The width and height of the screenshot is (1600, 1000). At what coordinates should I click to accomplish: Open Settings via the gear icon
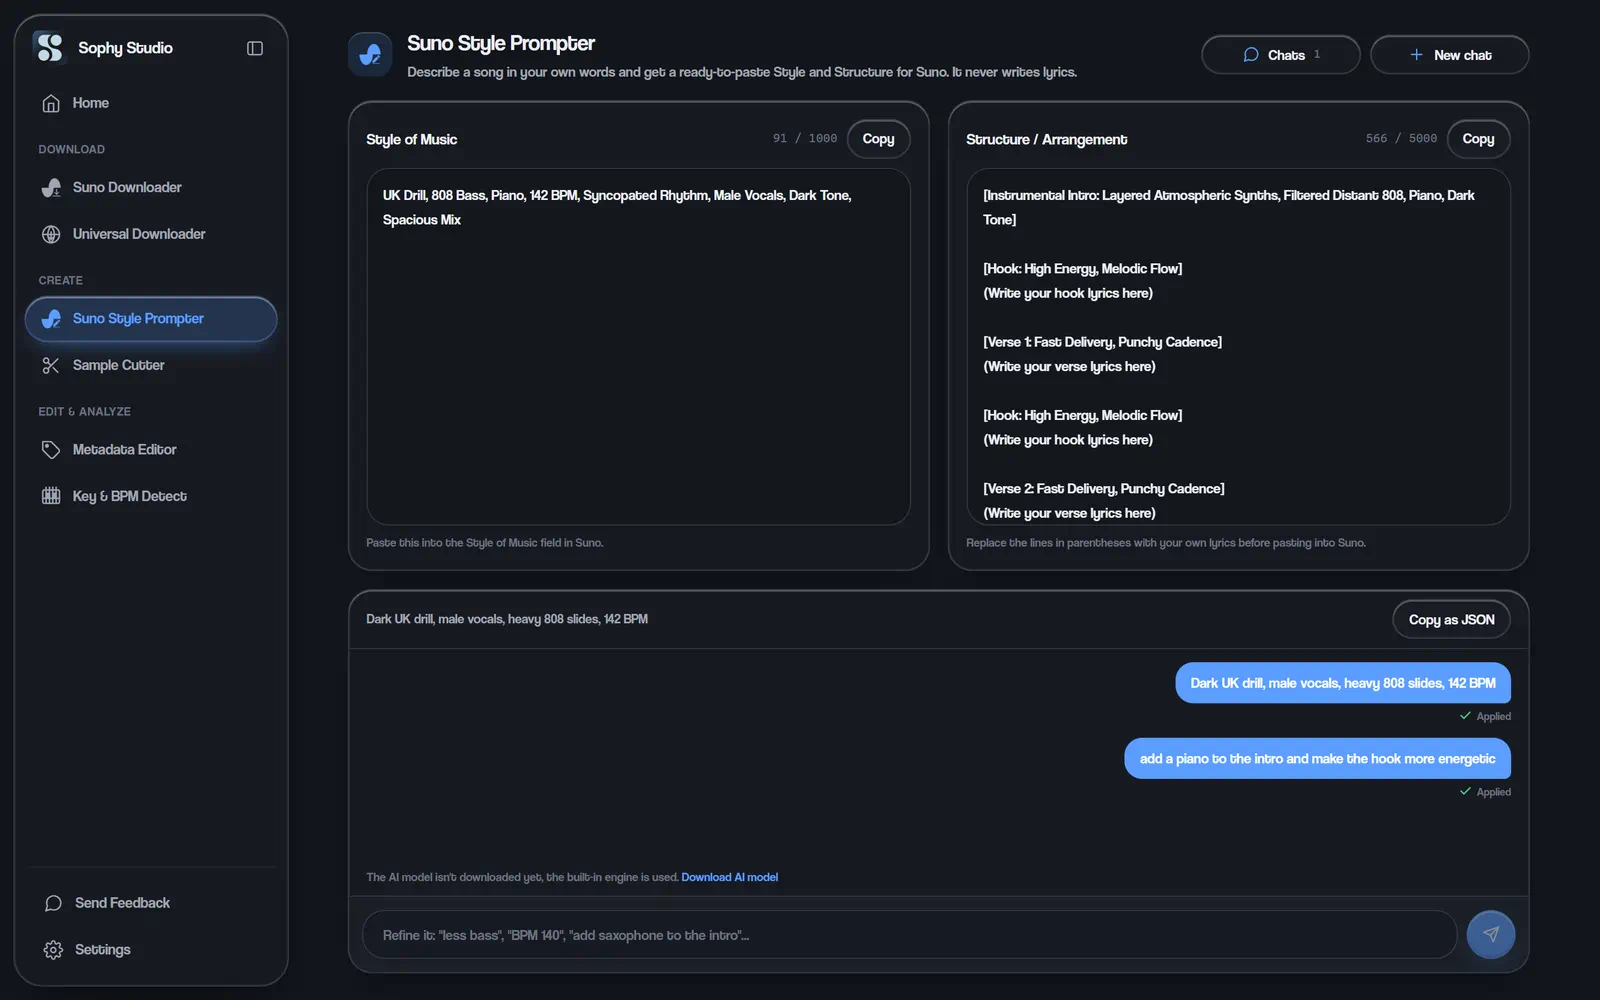(x=54, y=950)
